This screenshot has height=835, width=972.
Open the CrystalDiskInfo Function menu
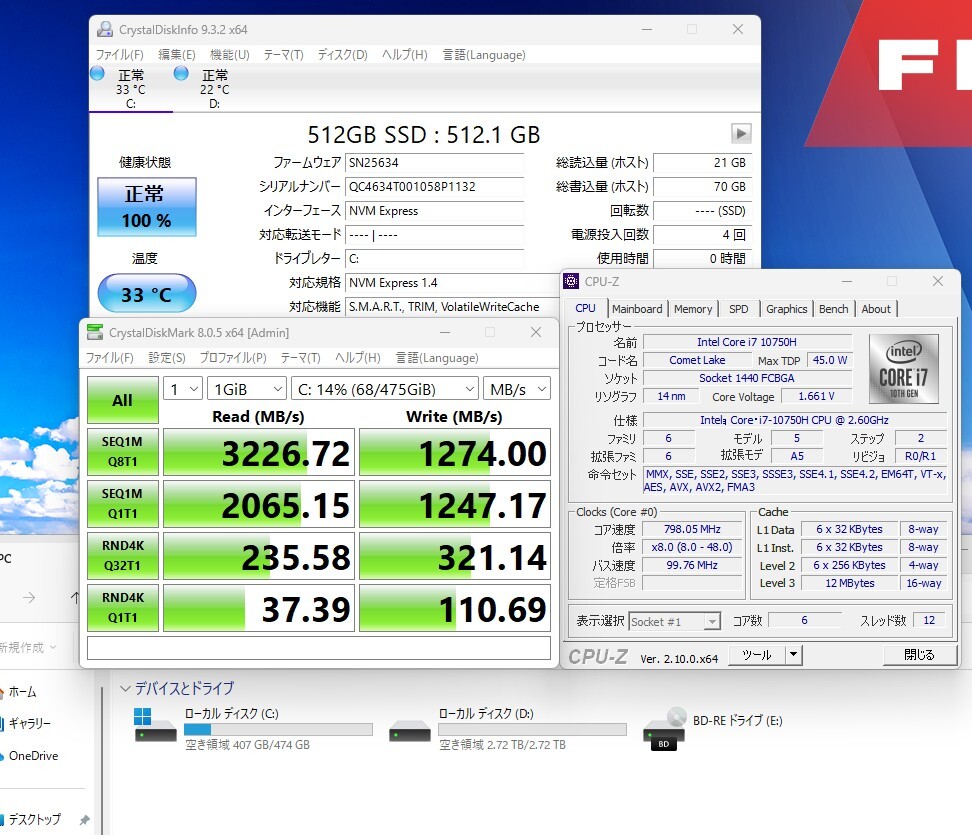click(x=229, y=55)
